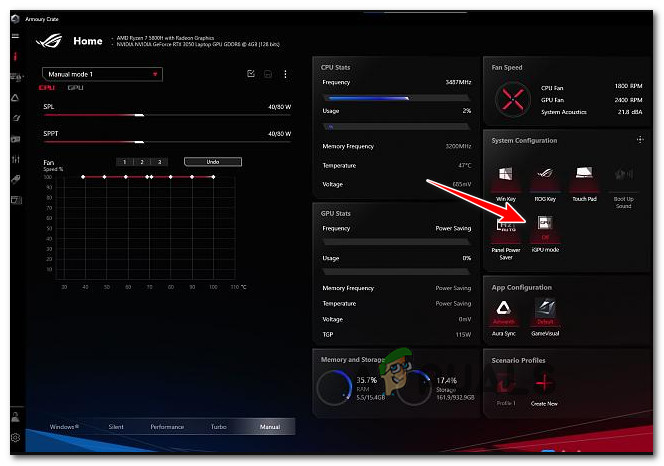Open the tag-shaped Featured icon in the sidebar

pyautogui.click(x=16, y=180)
